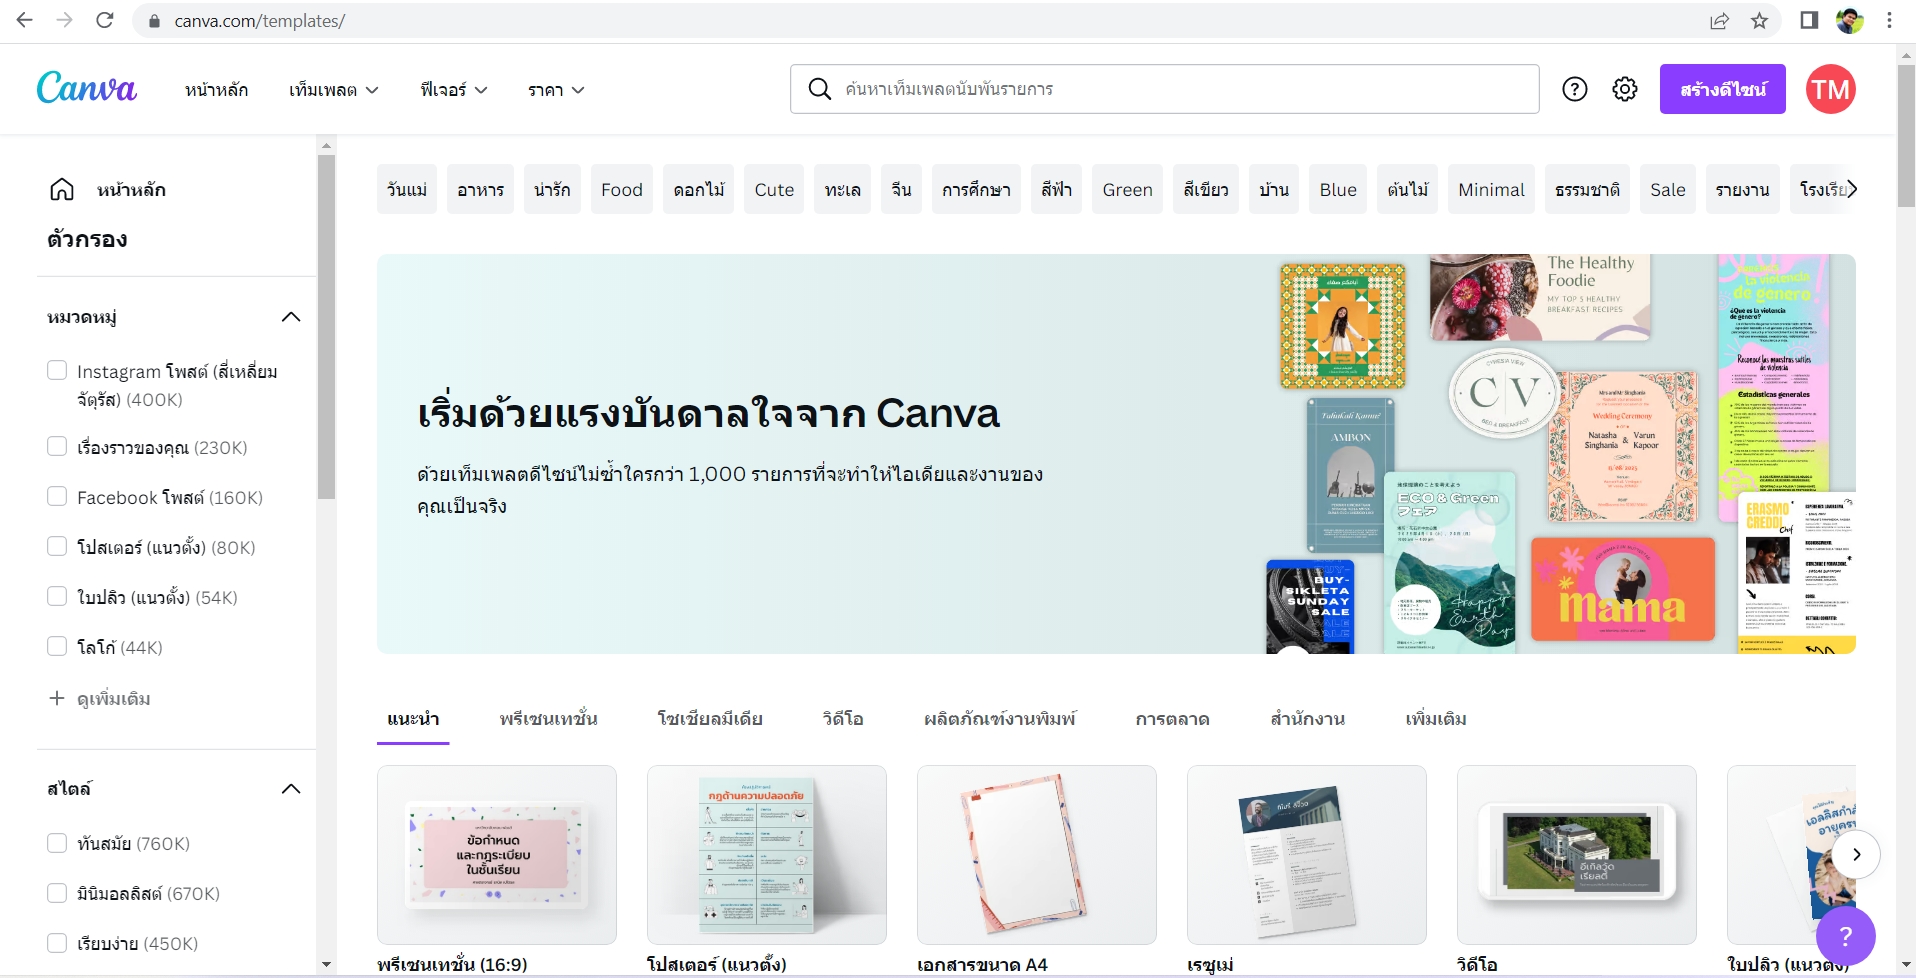Screen dimensions: 1916x978
Task: Click Blue tag chip
Action: coord(1338,189)
